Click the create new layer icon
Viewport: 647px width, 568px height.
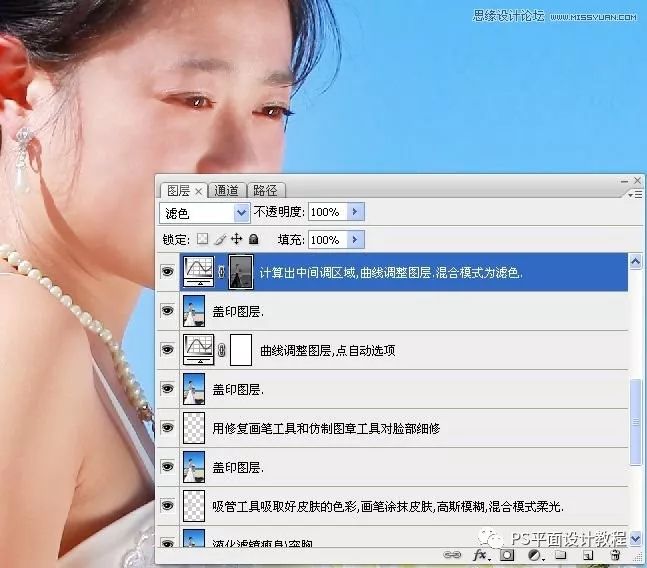click(588, 555)
